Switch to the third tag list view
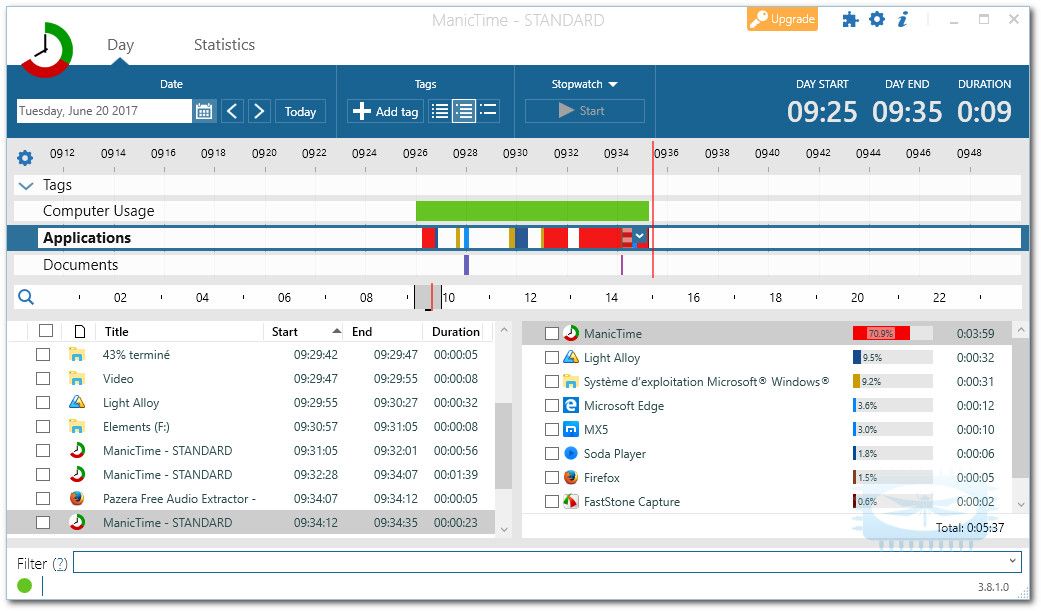This screenshot has height=611, width=1041. [x=488, y=110]
